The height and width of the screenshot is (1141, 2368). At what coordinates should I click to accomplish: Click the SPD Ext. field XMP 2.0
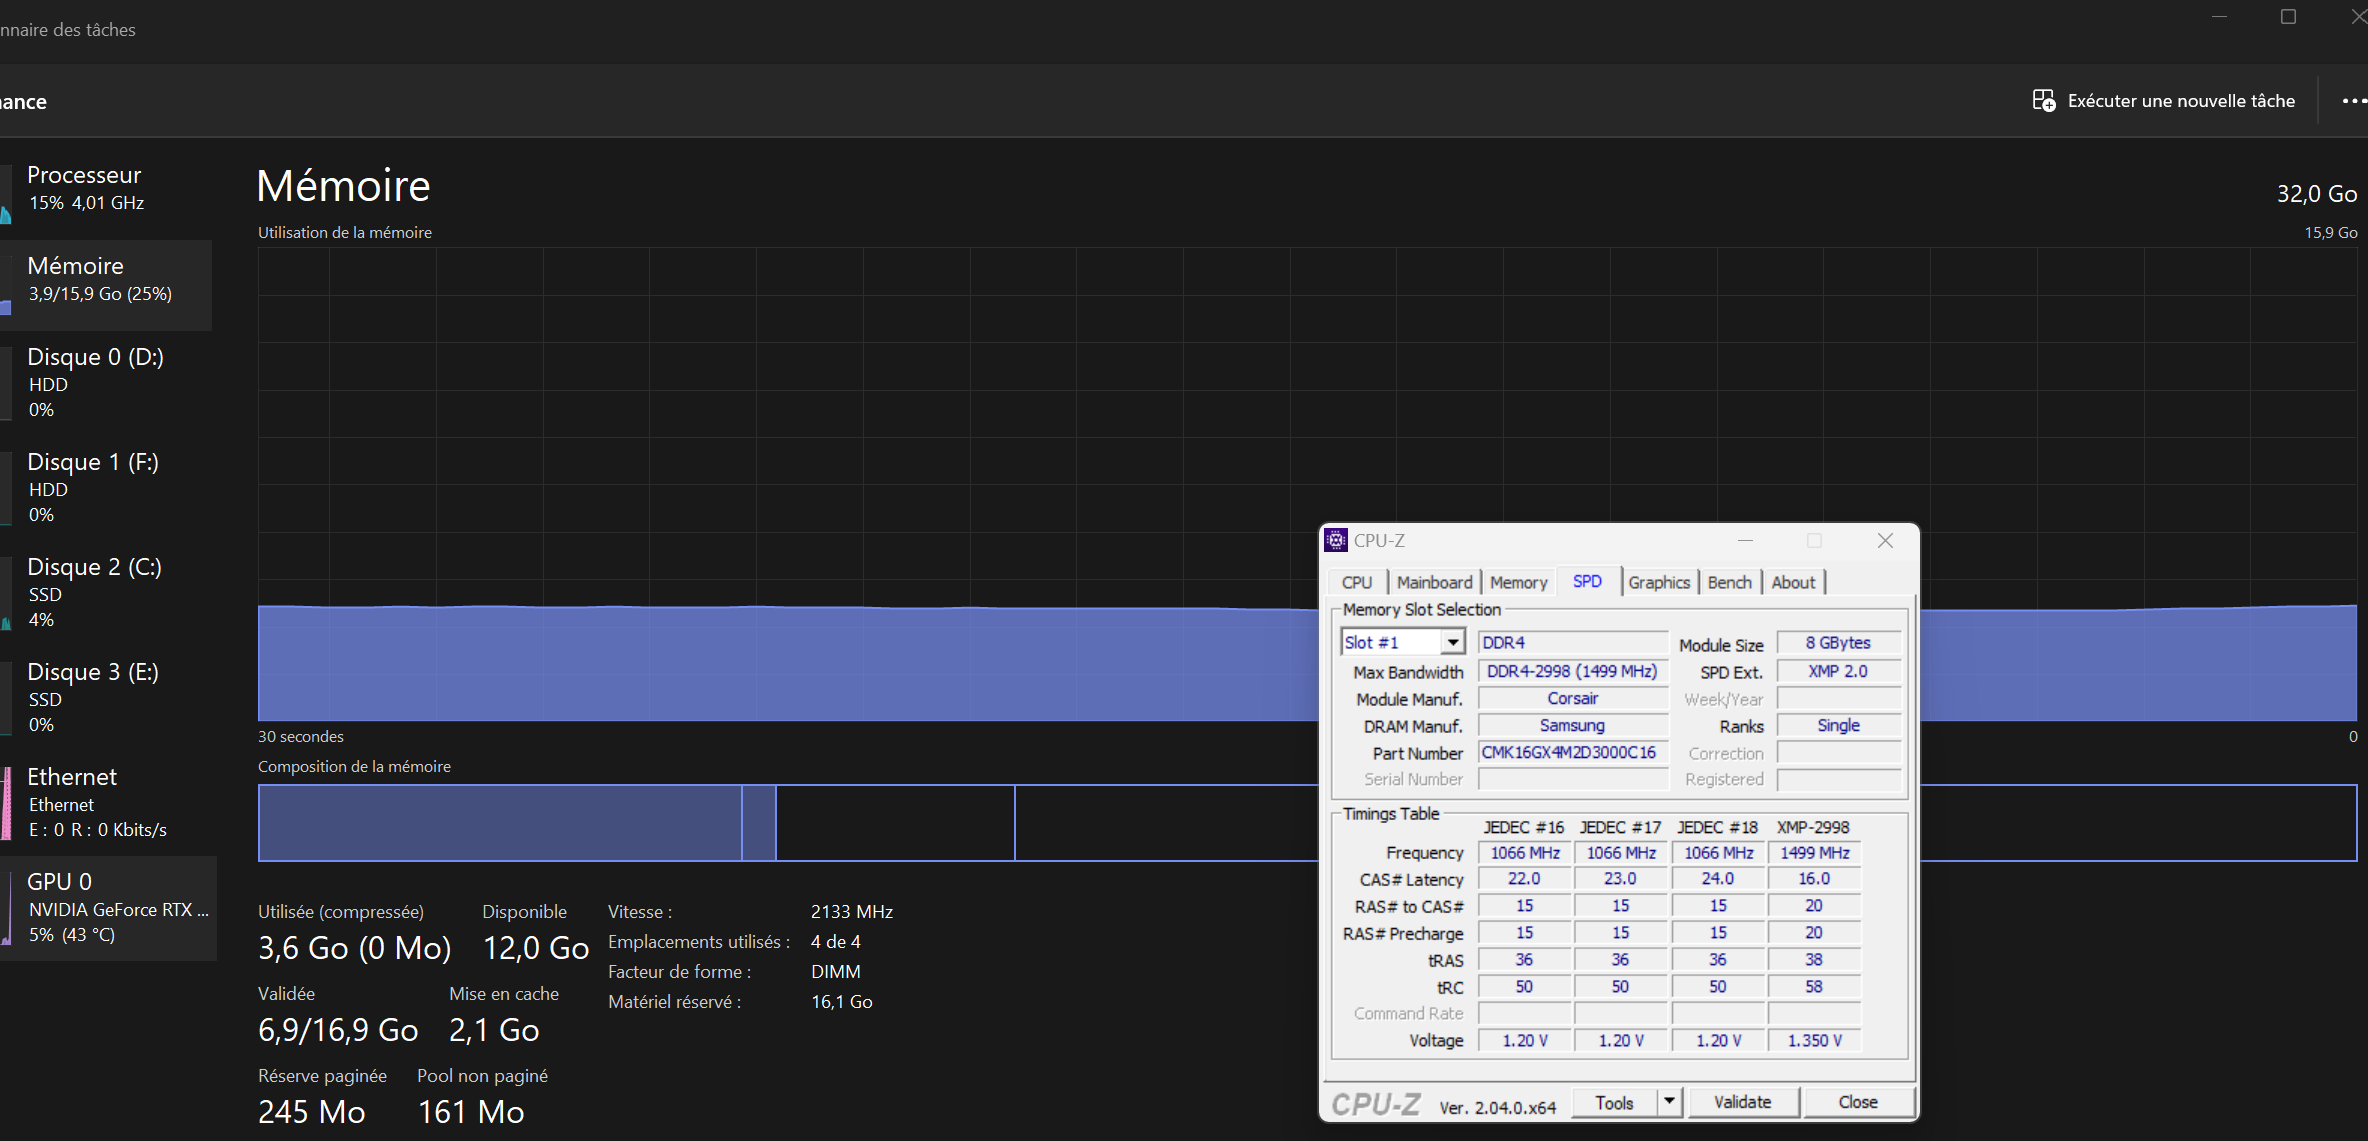click(x=1838, y=671)
